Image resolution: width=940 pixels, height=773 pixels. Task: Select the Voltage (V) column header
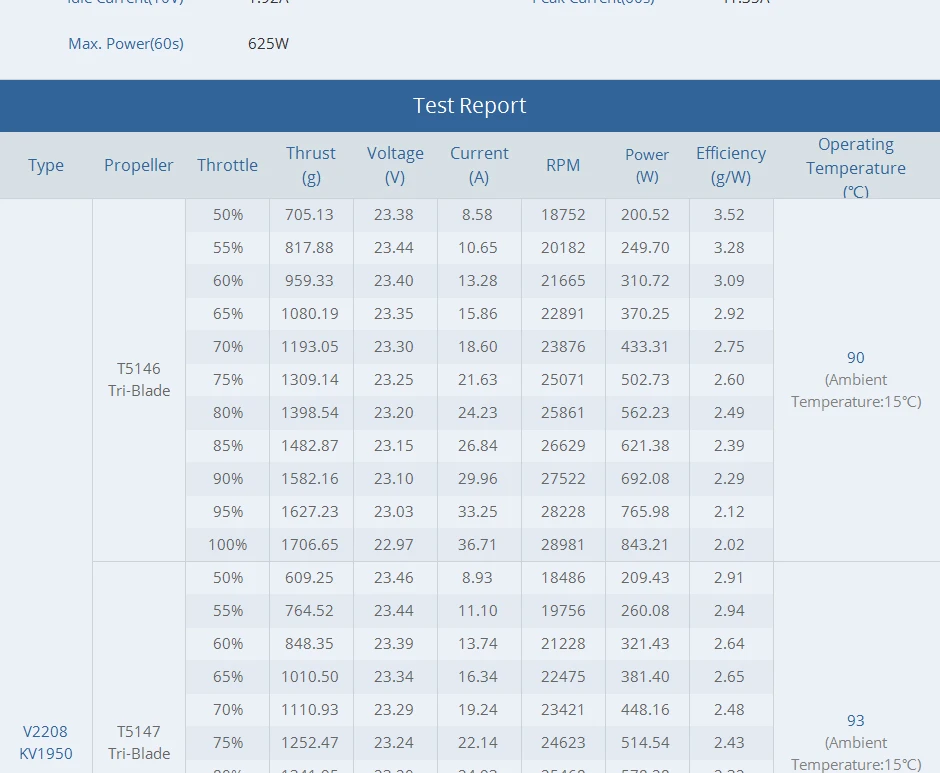395,165
